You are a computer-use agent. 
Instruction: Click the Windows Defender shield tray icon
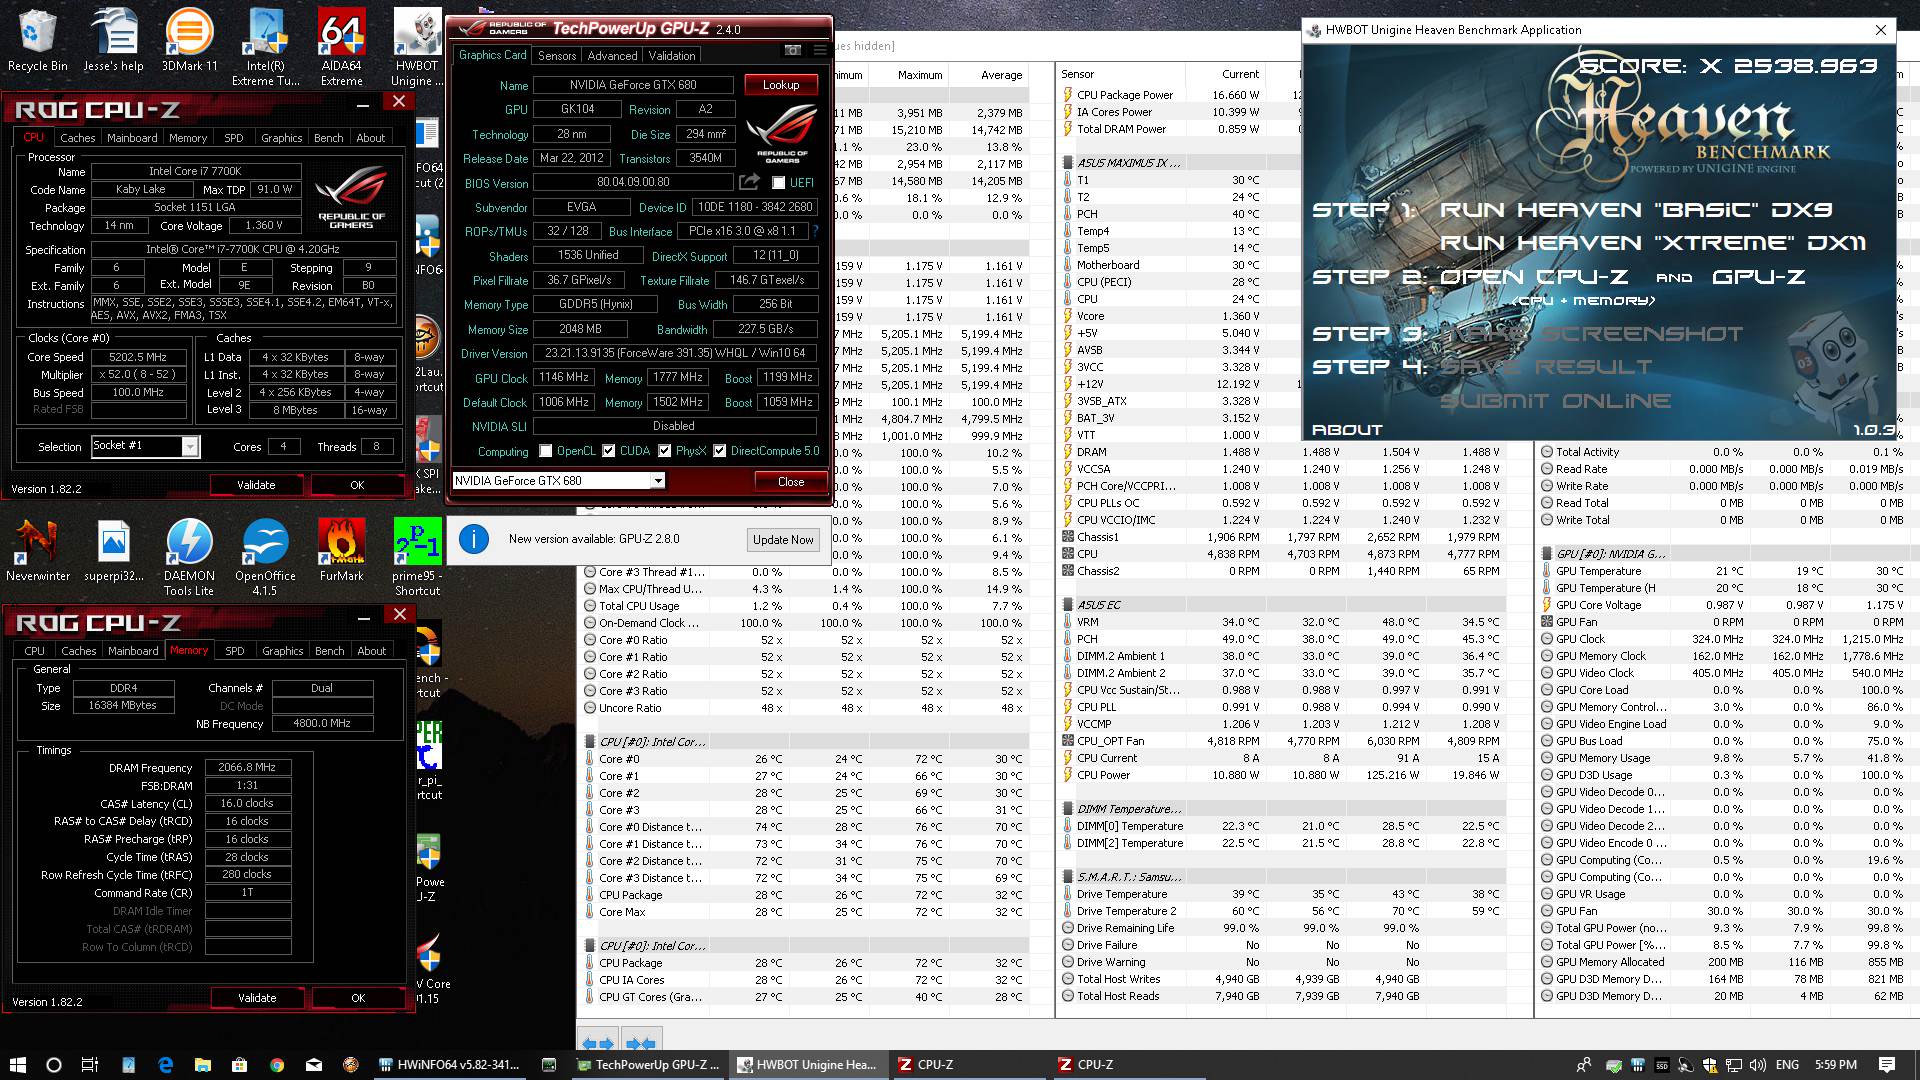[1709, 1065]
